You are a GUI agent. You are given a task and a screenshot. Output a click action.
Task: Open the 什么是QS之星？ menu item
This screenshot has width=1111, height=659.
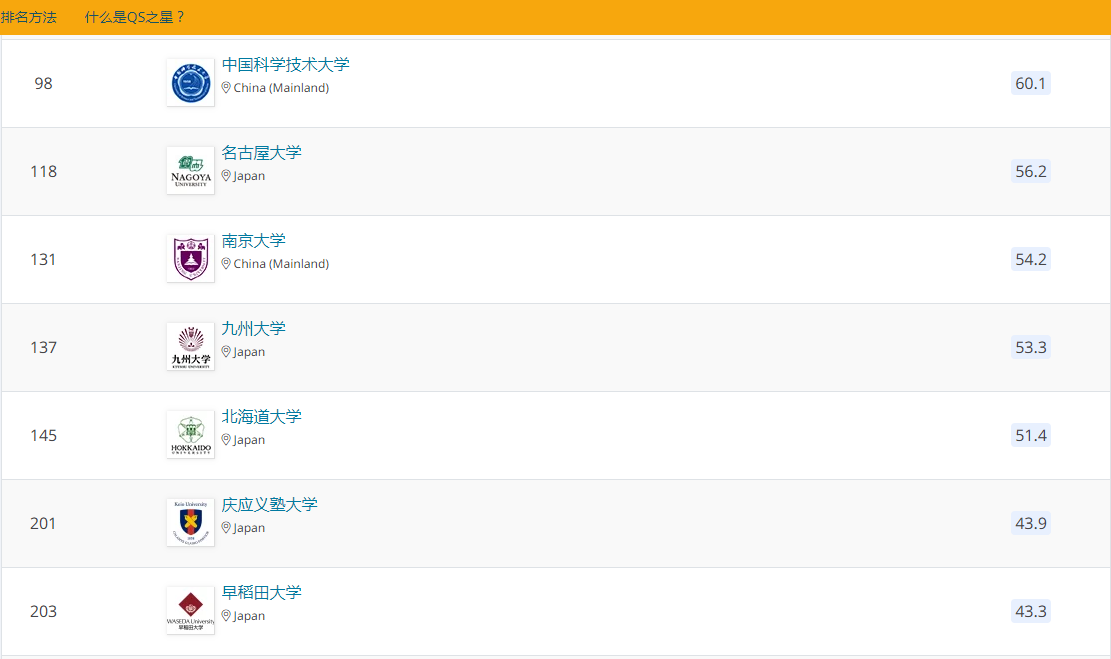click(135, 17)
